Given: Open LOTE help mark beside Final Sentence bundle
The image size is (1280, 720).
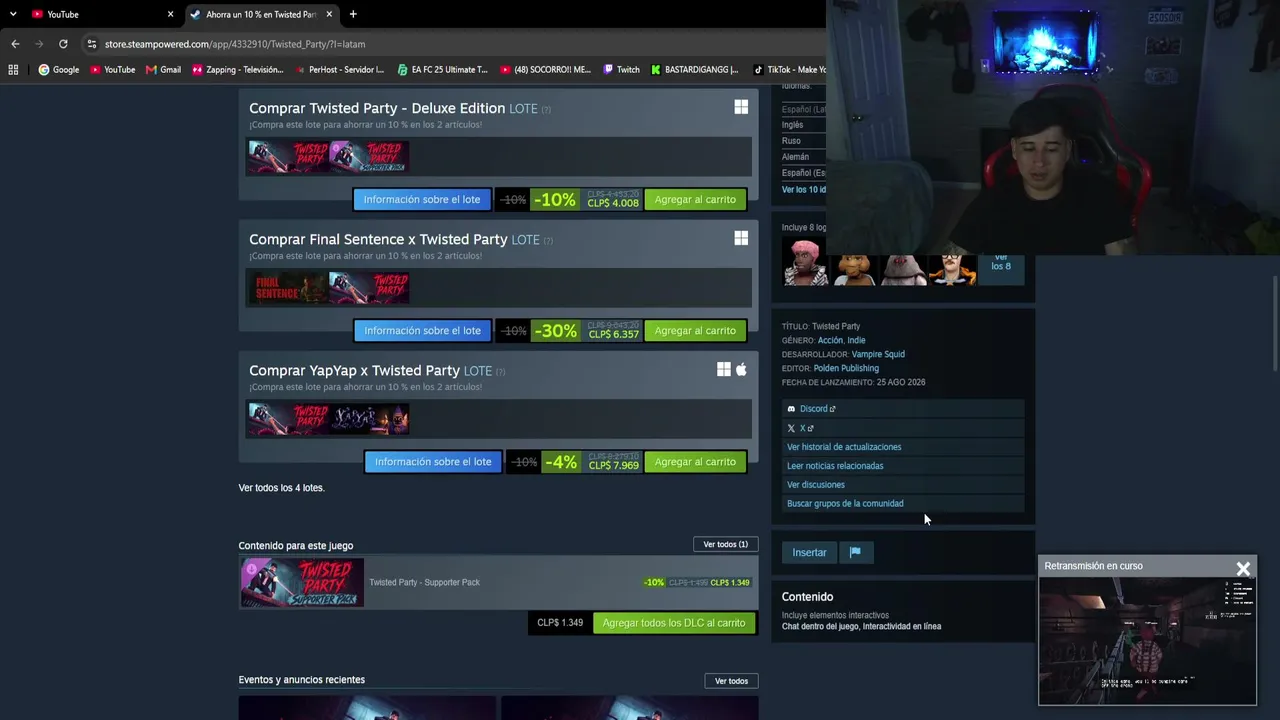Looking at the screenshot, I should tap(548, 240).
